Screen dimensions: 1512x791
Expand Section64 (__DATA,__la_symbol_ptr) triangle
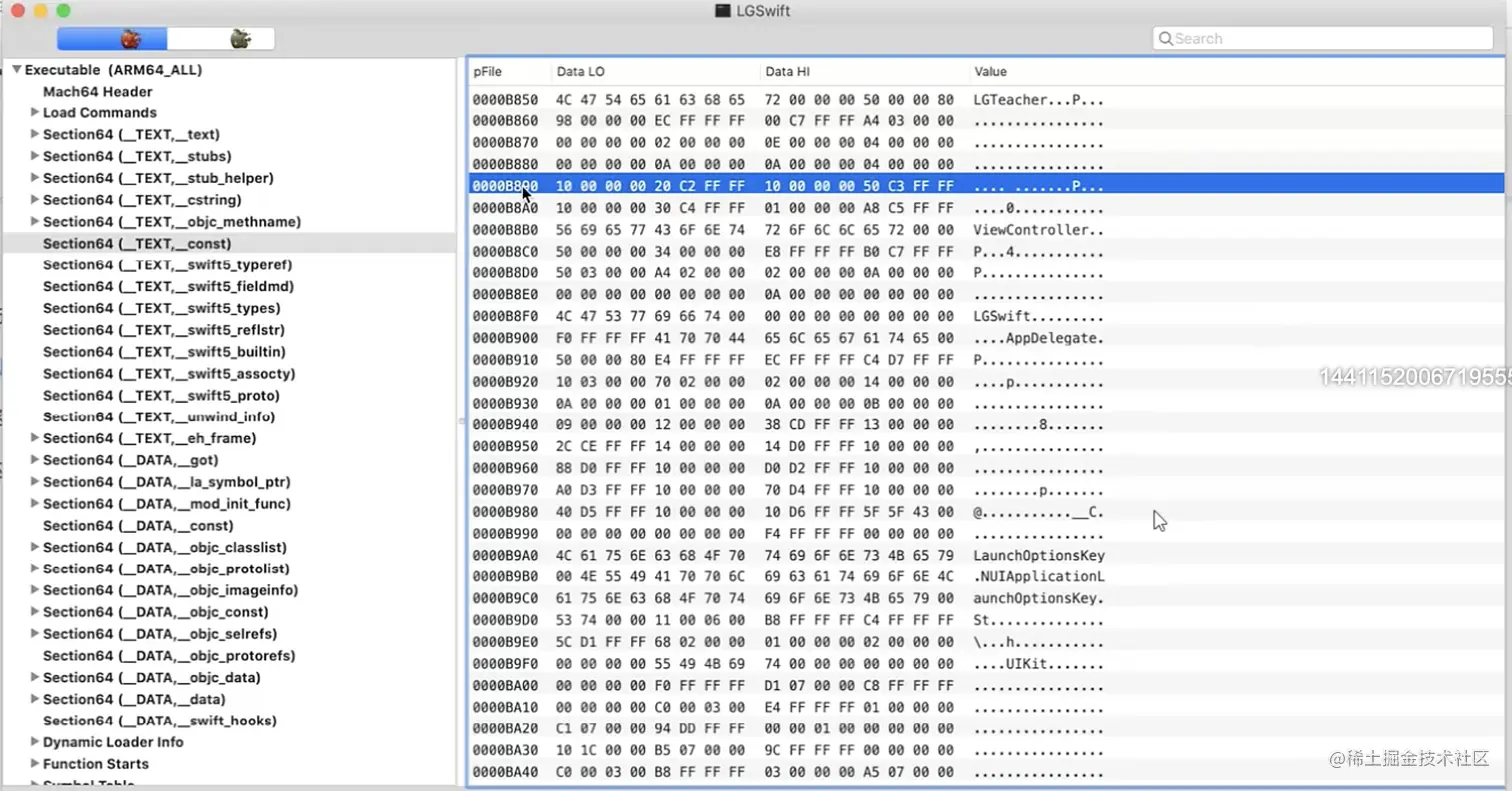pyautogui.click(x=35, y=482)
